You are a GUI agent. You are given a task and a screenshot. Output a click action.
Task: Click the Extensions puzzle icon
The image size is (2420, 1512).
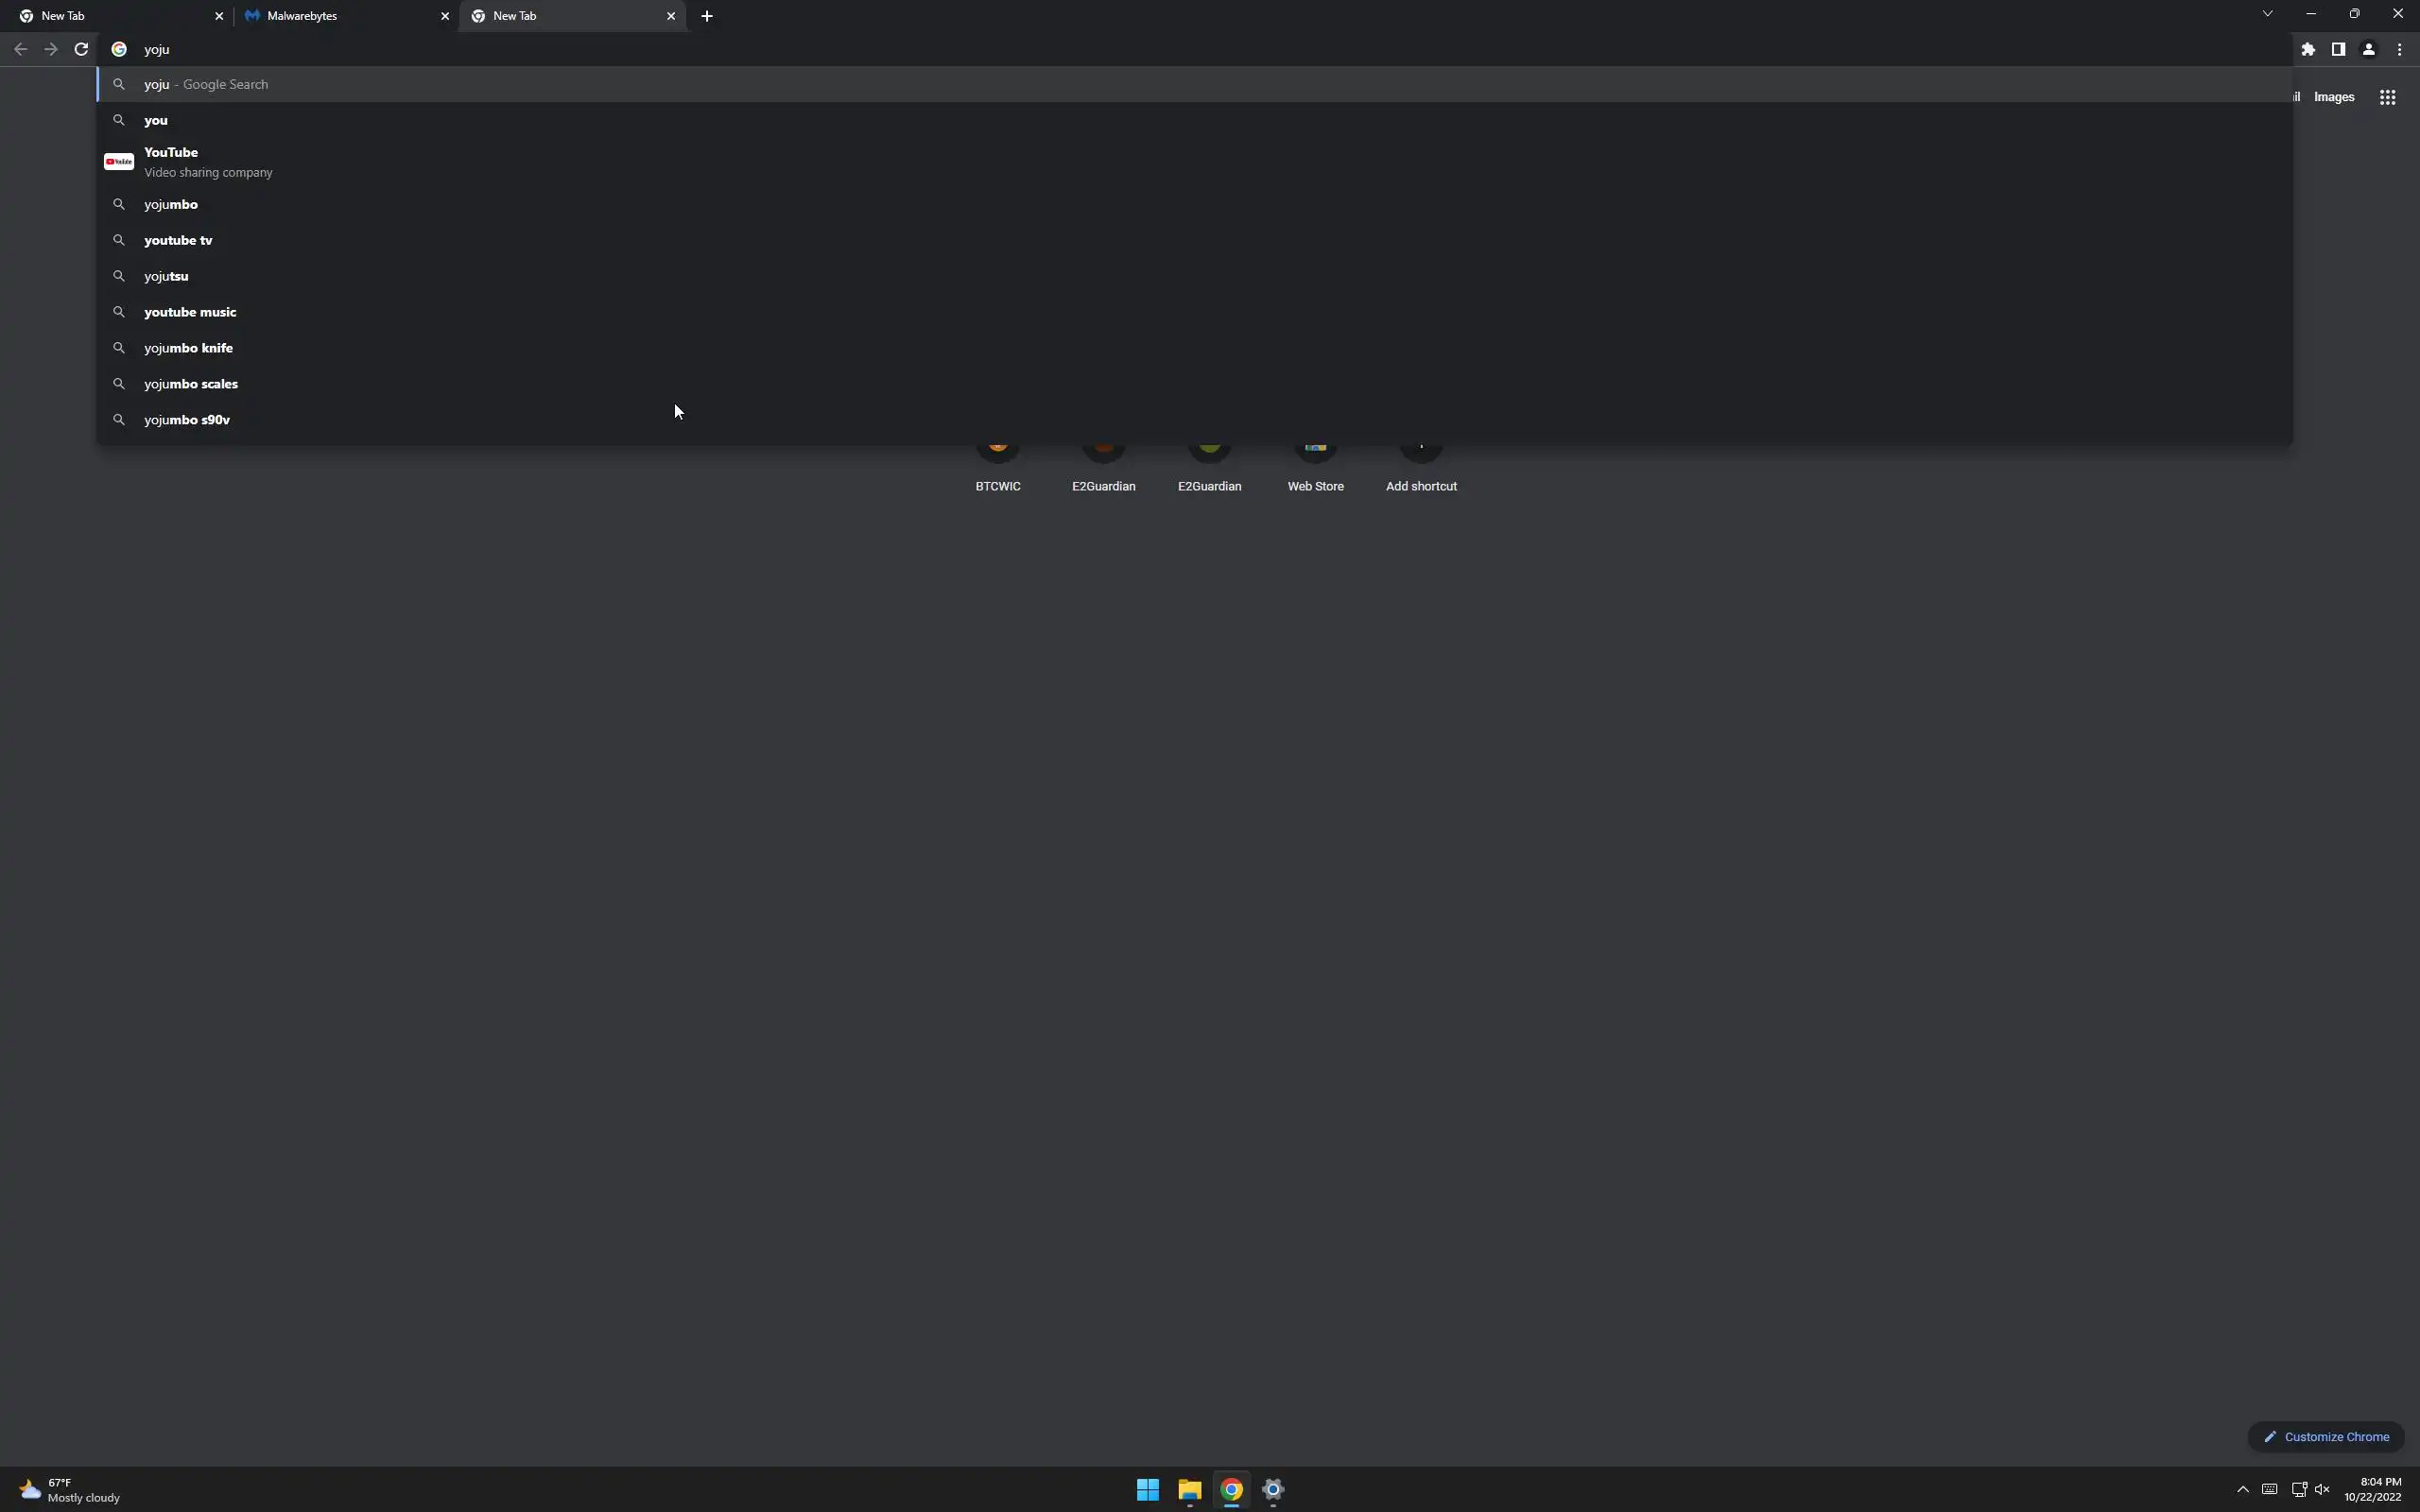[x=2308, y=49]
